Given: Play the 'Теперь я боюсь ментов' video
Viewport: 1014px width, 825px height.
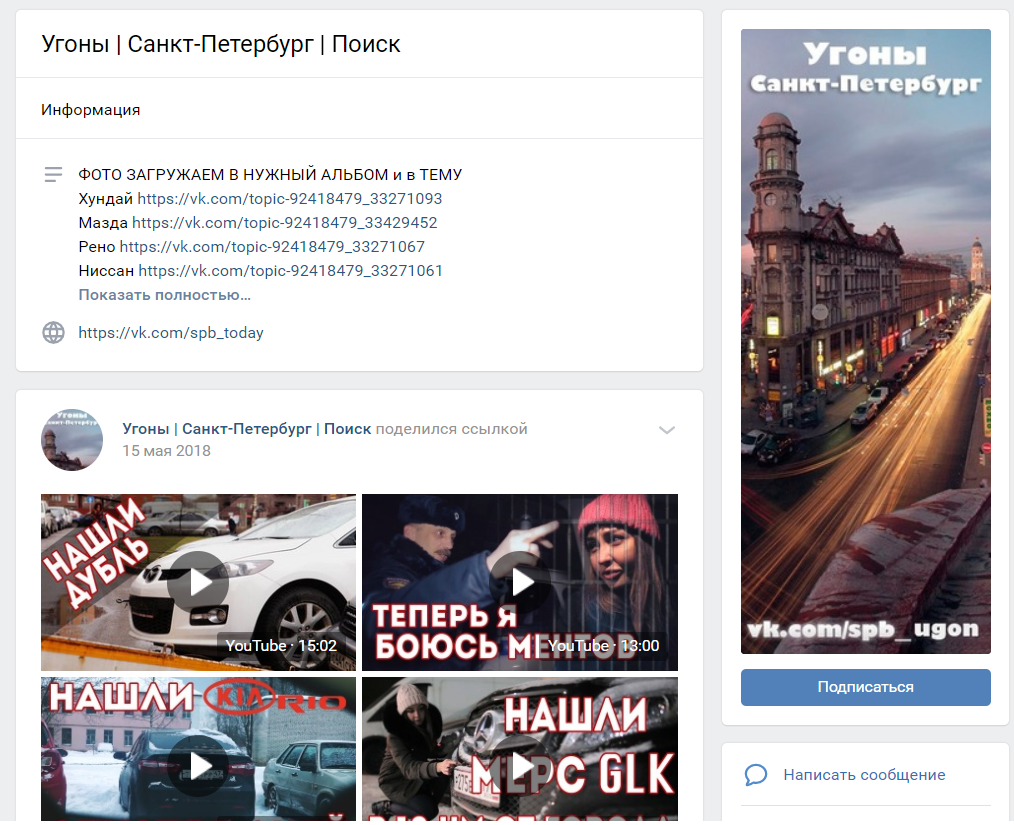Looking at the screenshot, I should pos(520,582).
